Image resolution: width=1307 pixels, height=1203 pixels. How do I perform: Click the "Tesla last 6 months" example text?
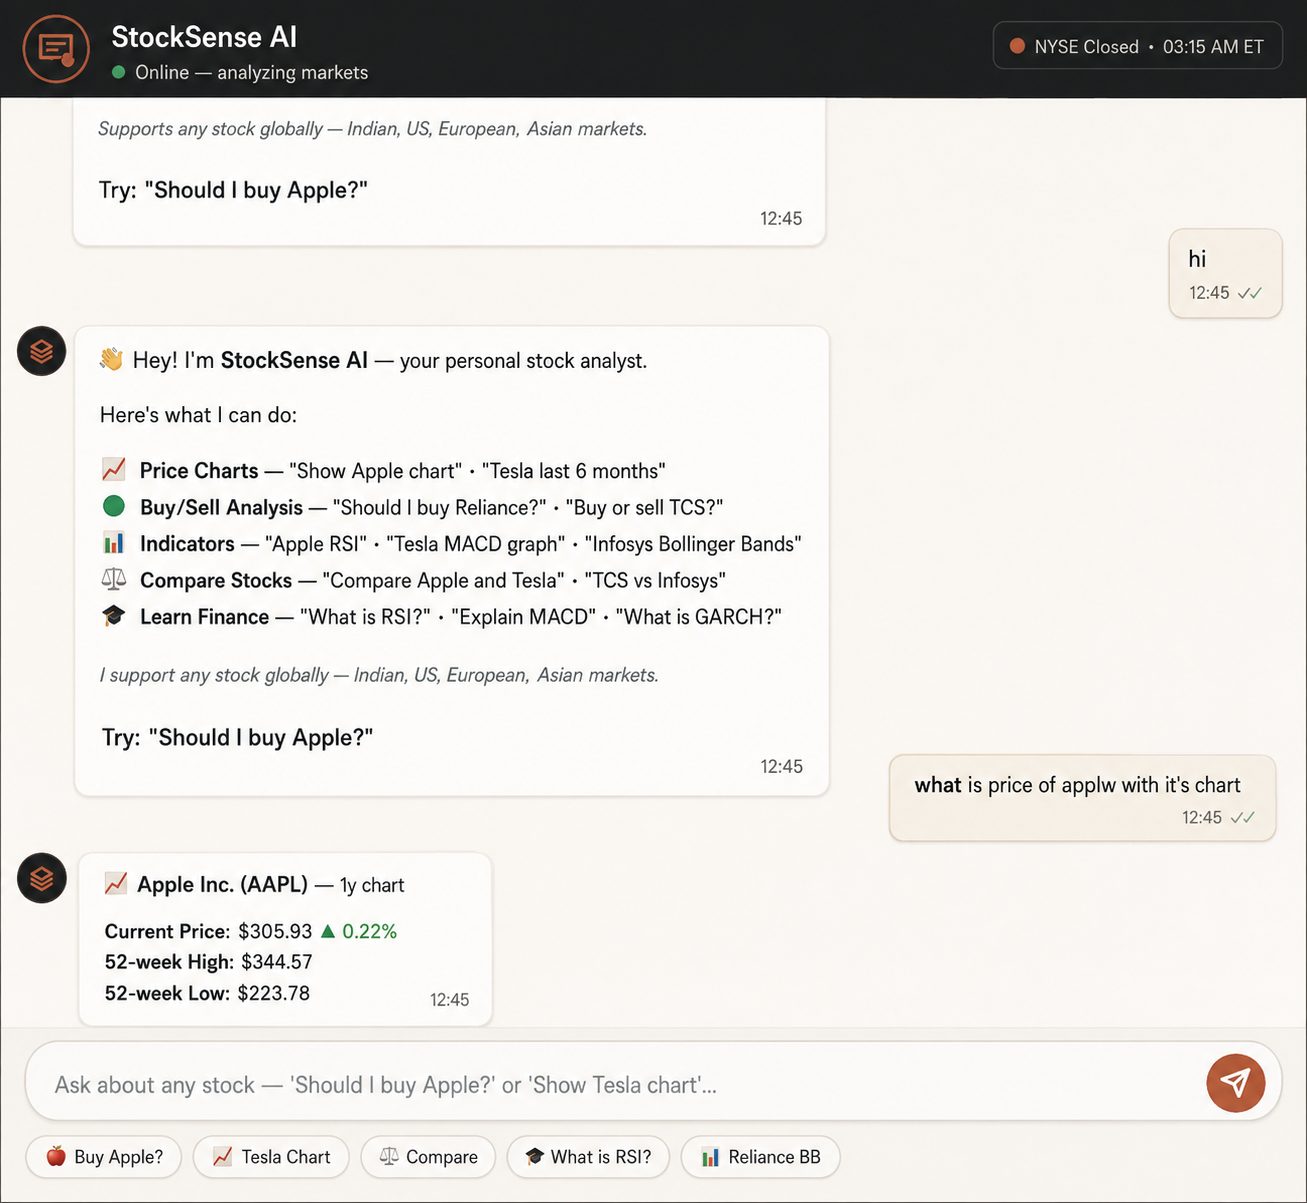(574, 471)
